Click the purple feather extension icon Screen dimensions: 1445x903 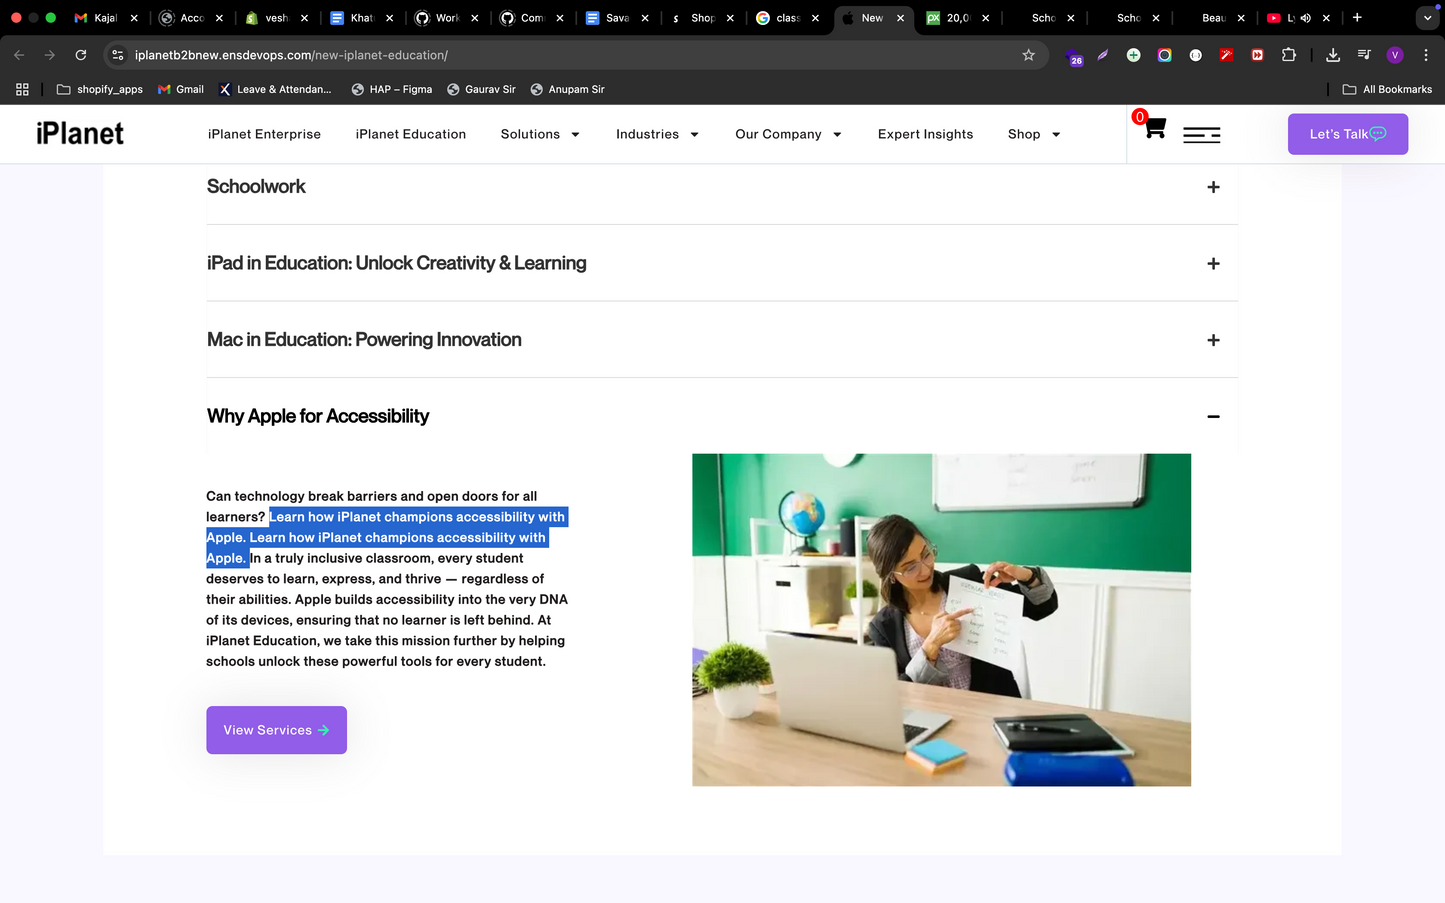[1102, 55]
